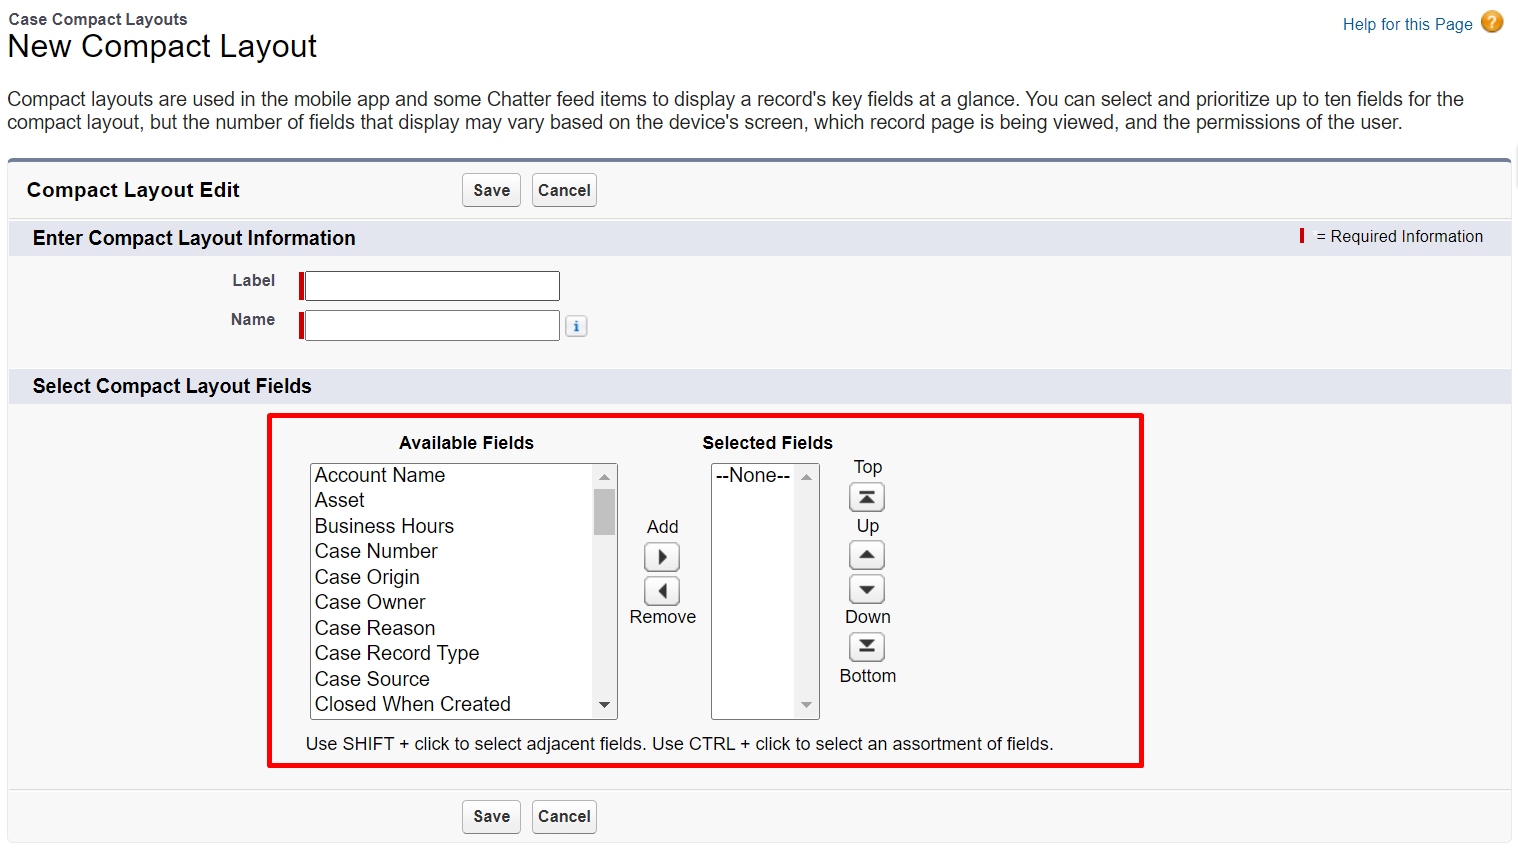The image size is (1518, 848).
Task: Click the Available Fields scrollbar down arrow
Action: [604, 704]
